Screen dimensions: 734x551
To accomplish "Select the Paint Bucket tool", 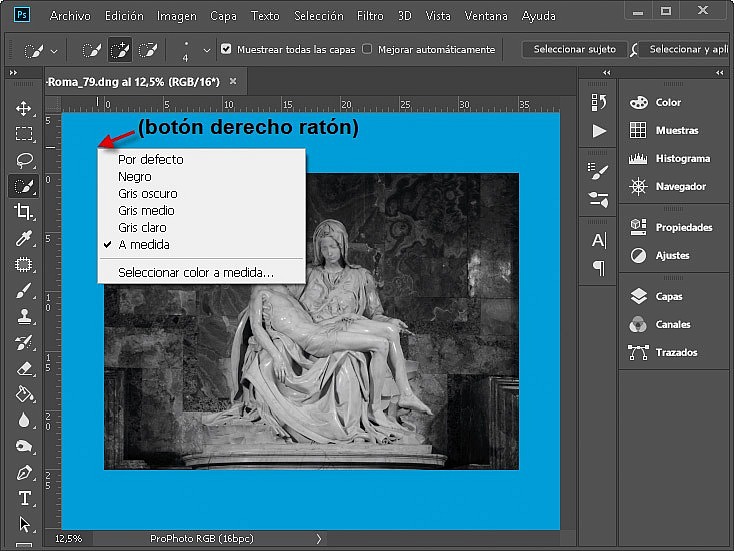I will point(23,394).
